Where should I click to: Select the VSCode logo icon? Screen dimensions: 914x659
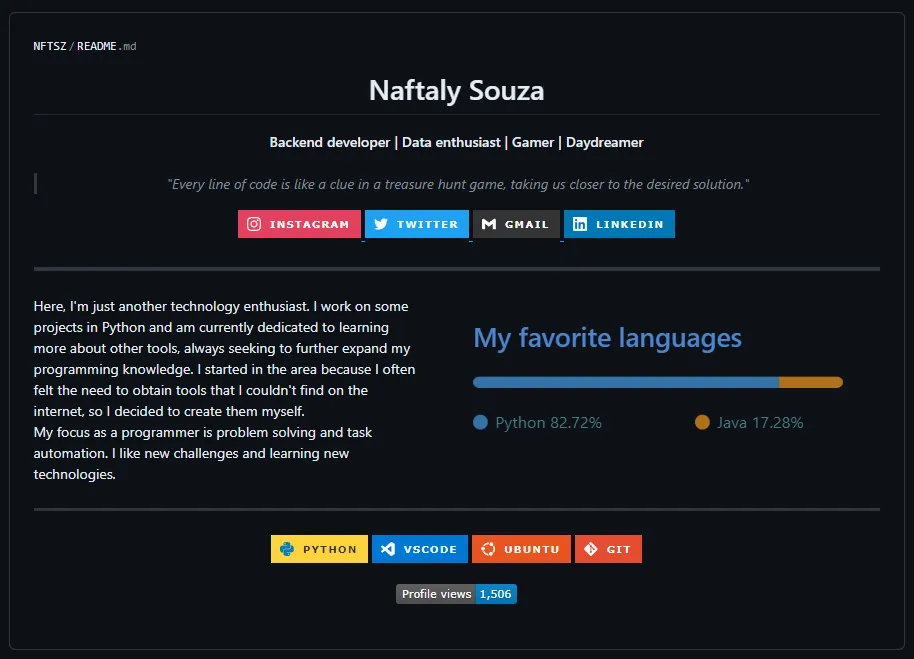[389, 548]
